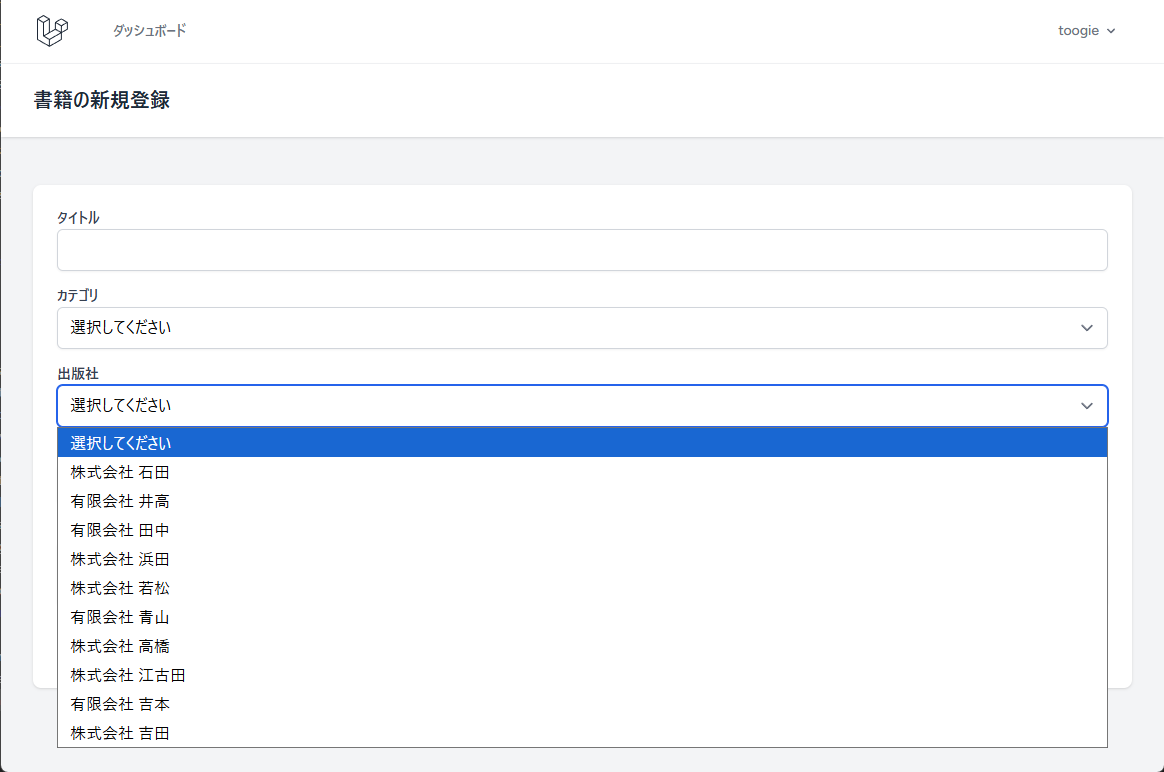Focus the タイトル text input field
Image resolution: width=1164 pixels, height=772 pixels.
(582, 250)
